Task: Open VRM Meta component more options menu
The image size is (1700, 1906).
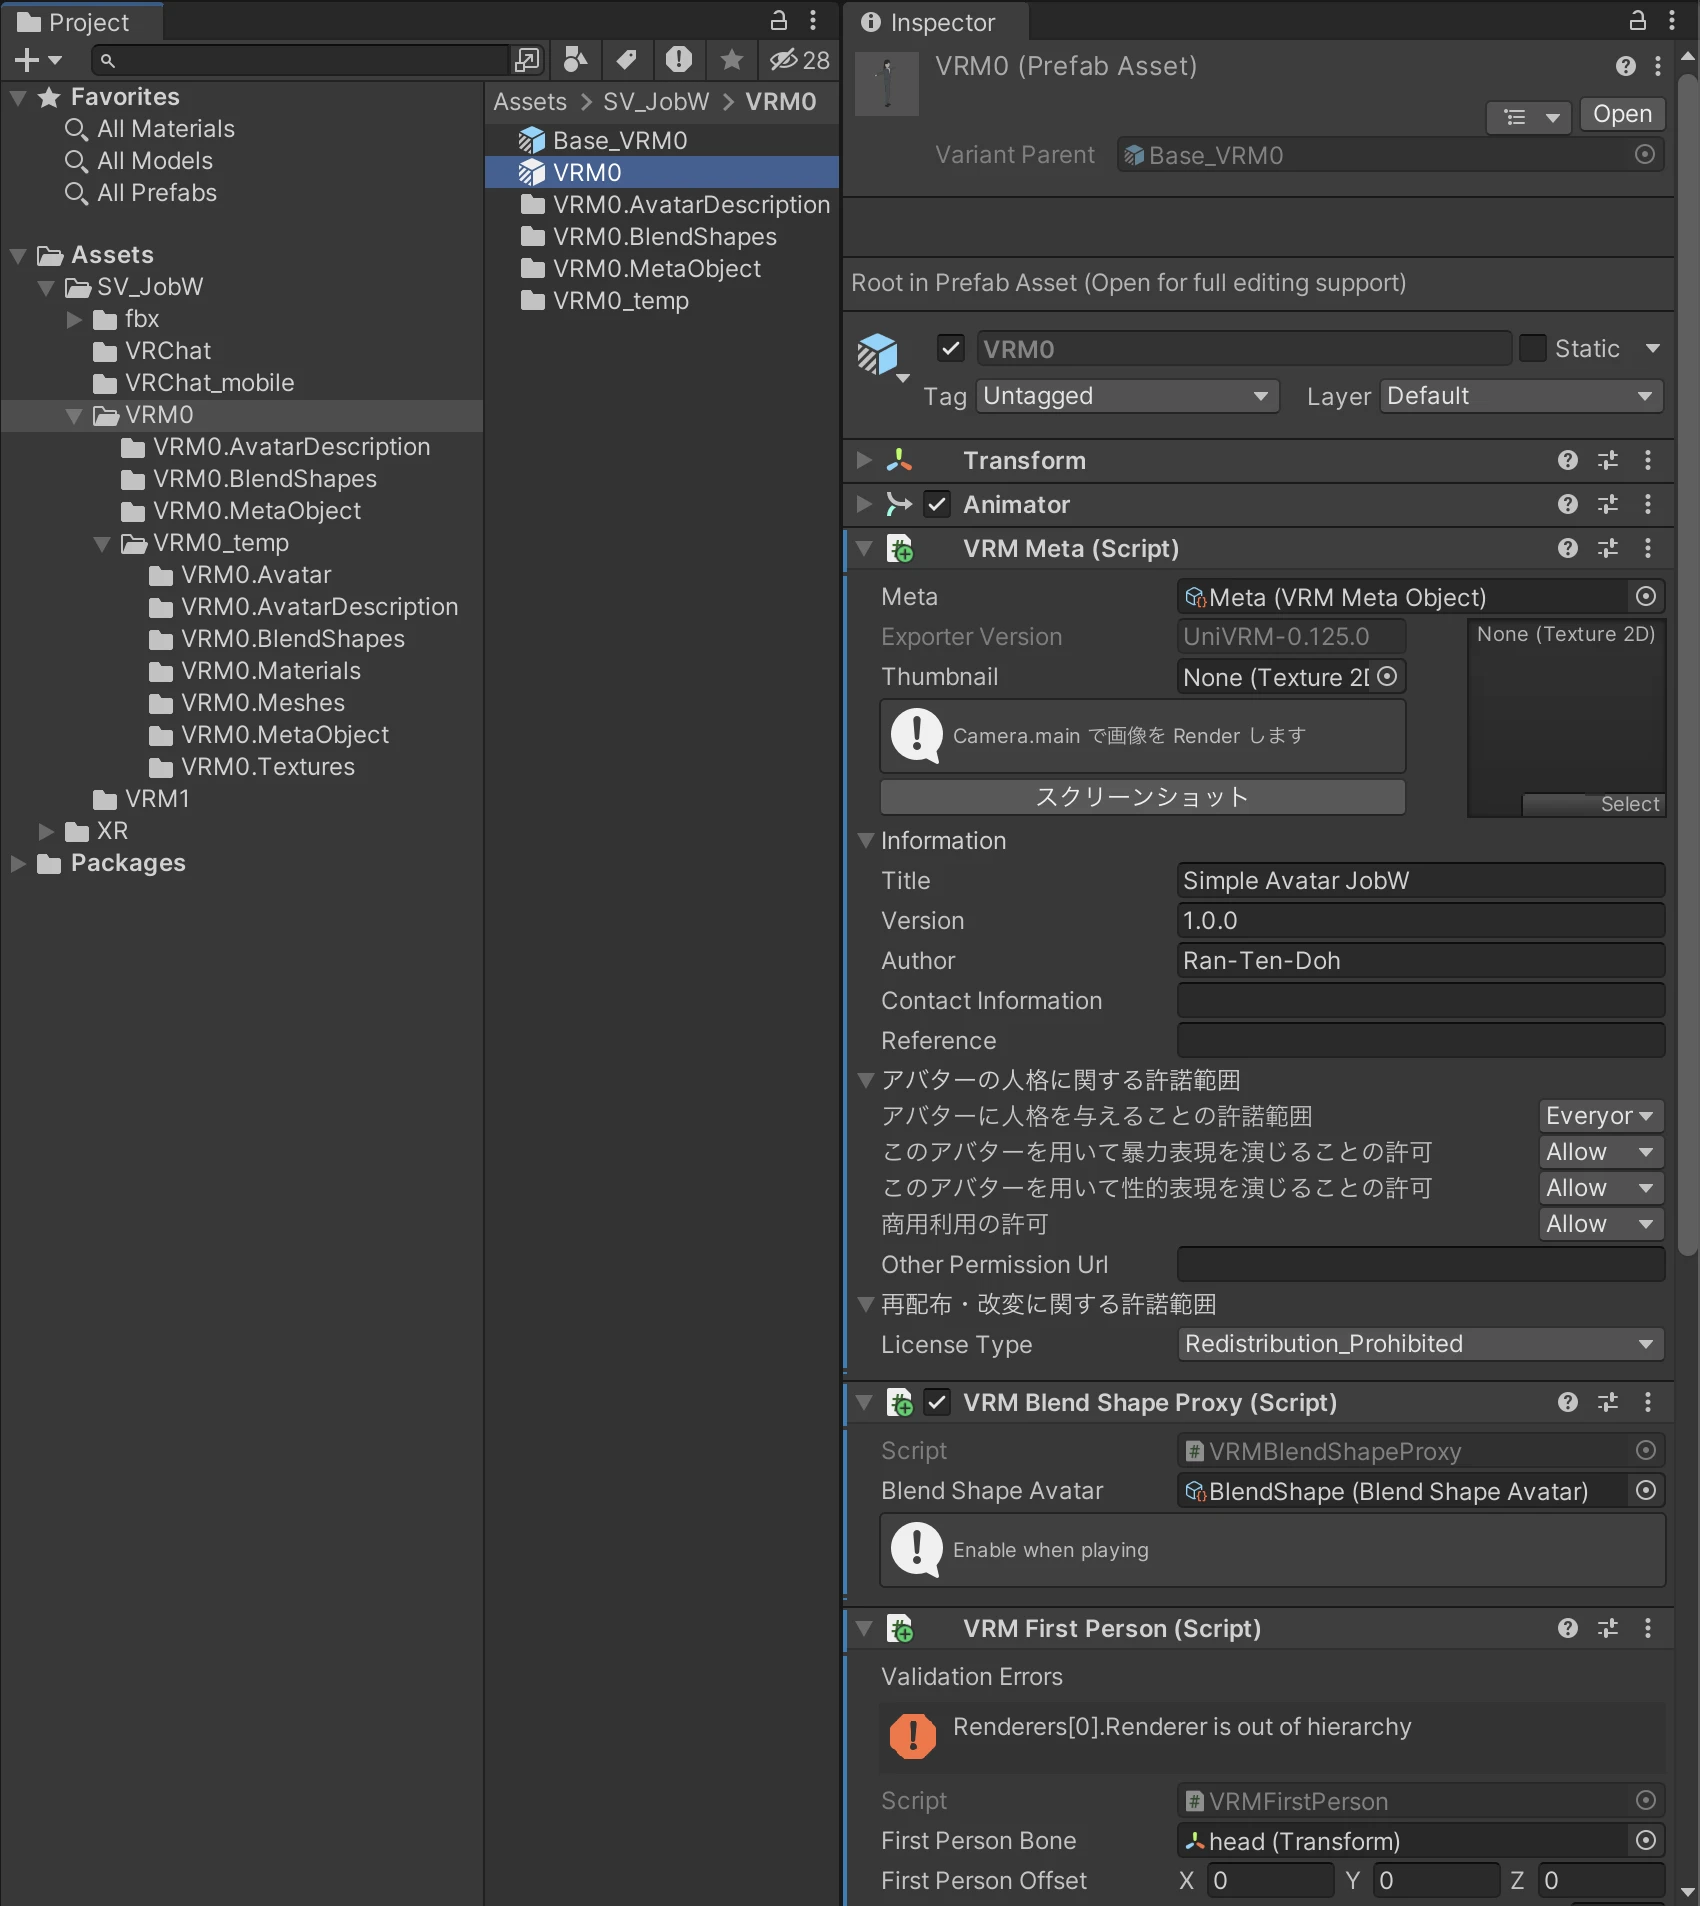Action: pos(1648,548)
